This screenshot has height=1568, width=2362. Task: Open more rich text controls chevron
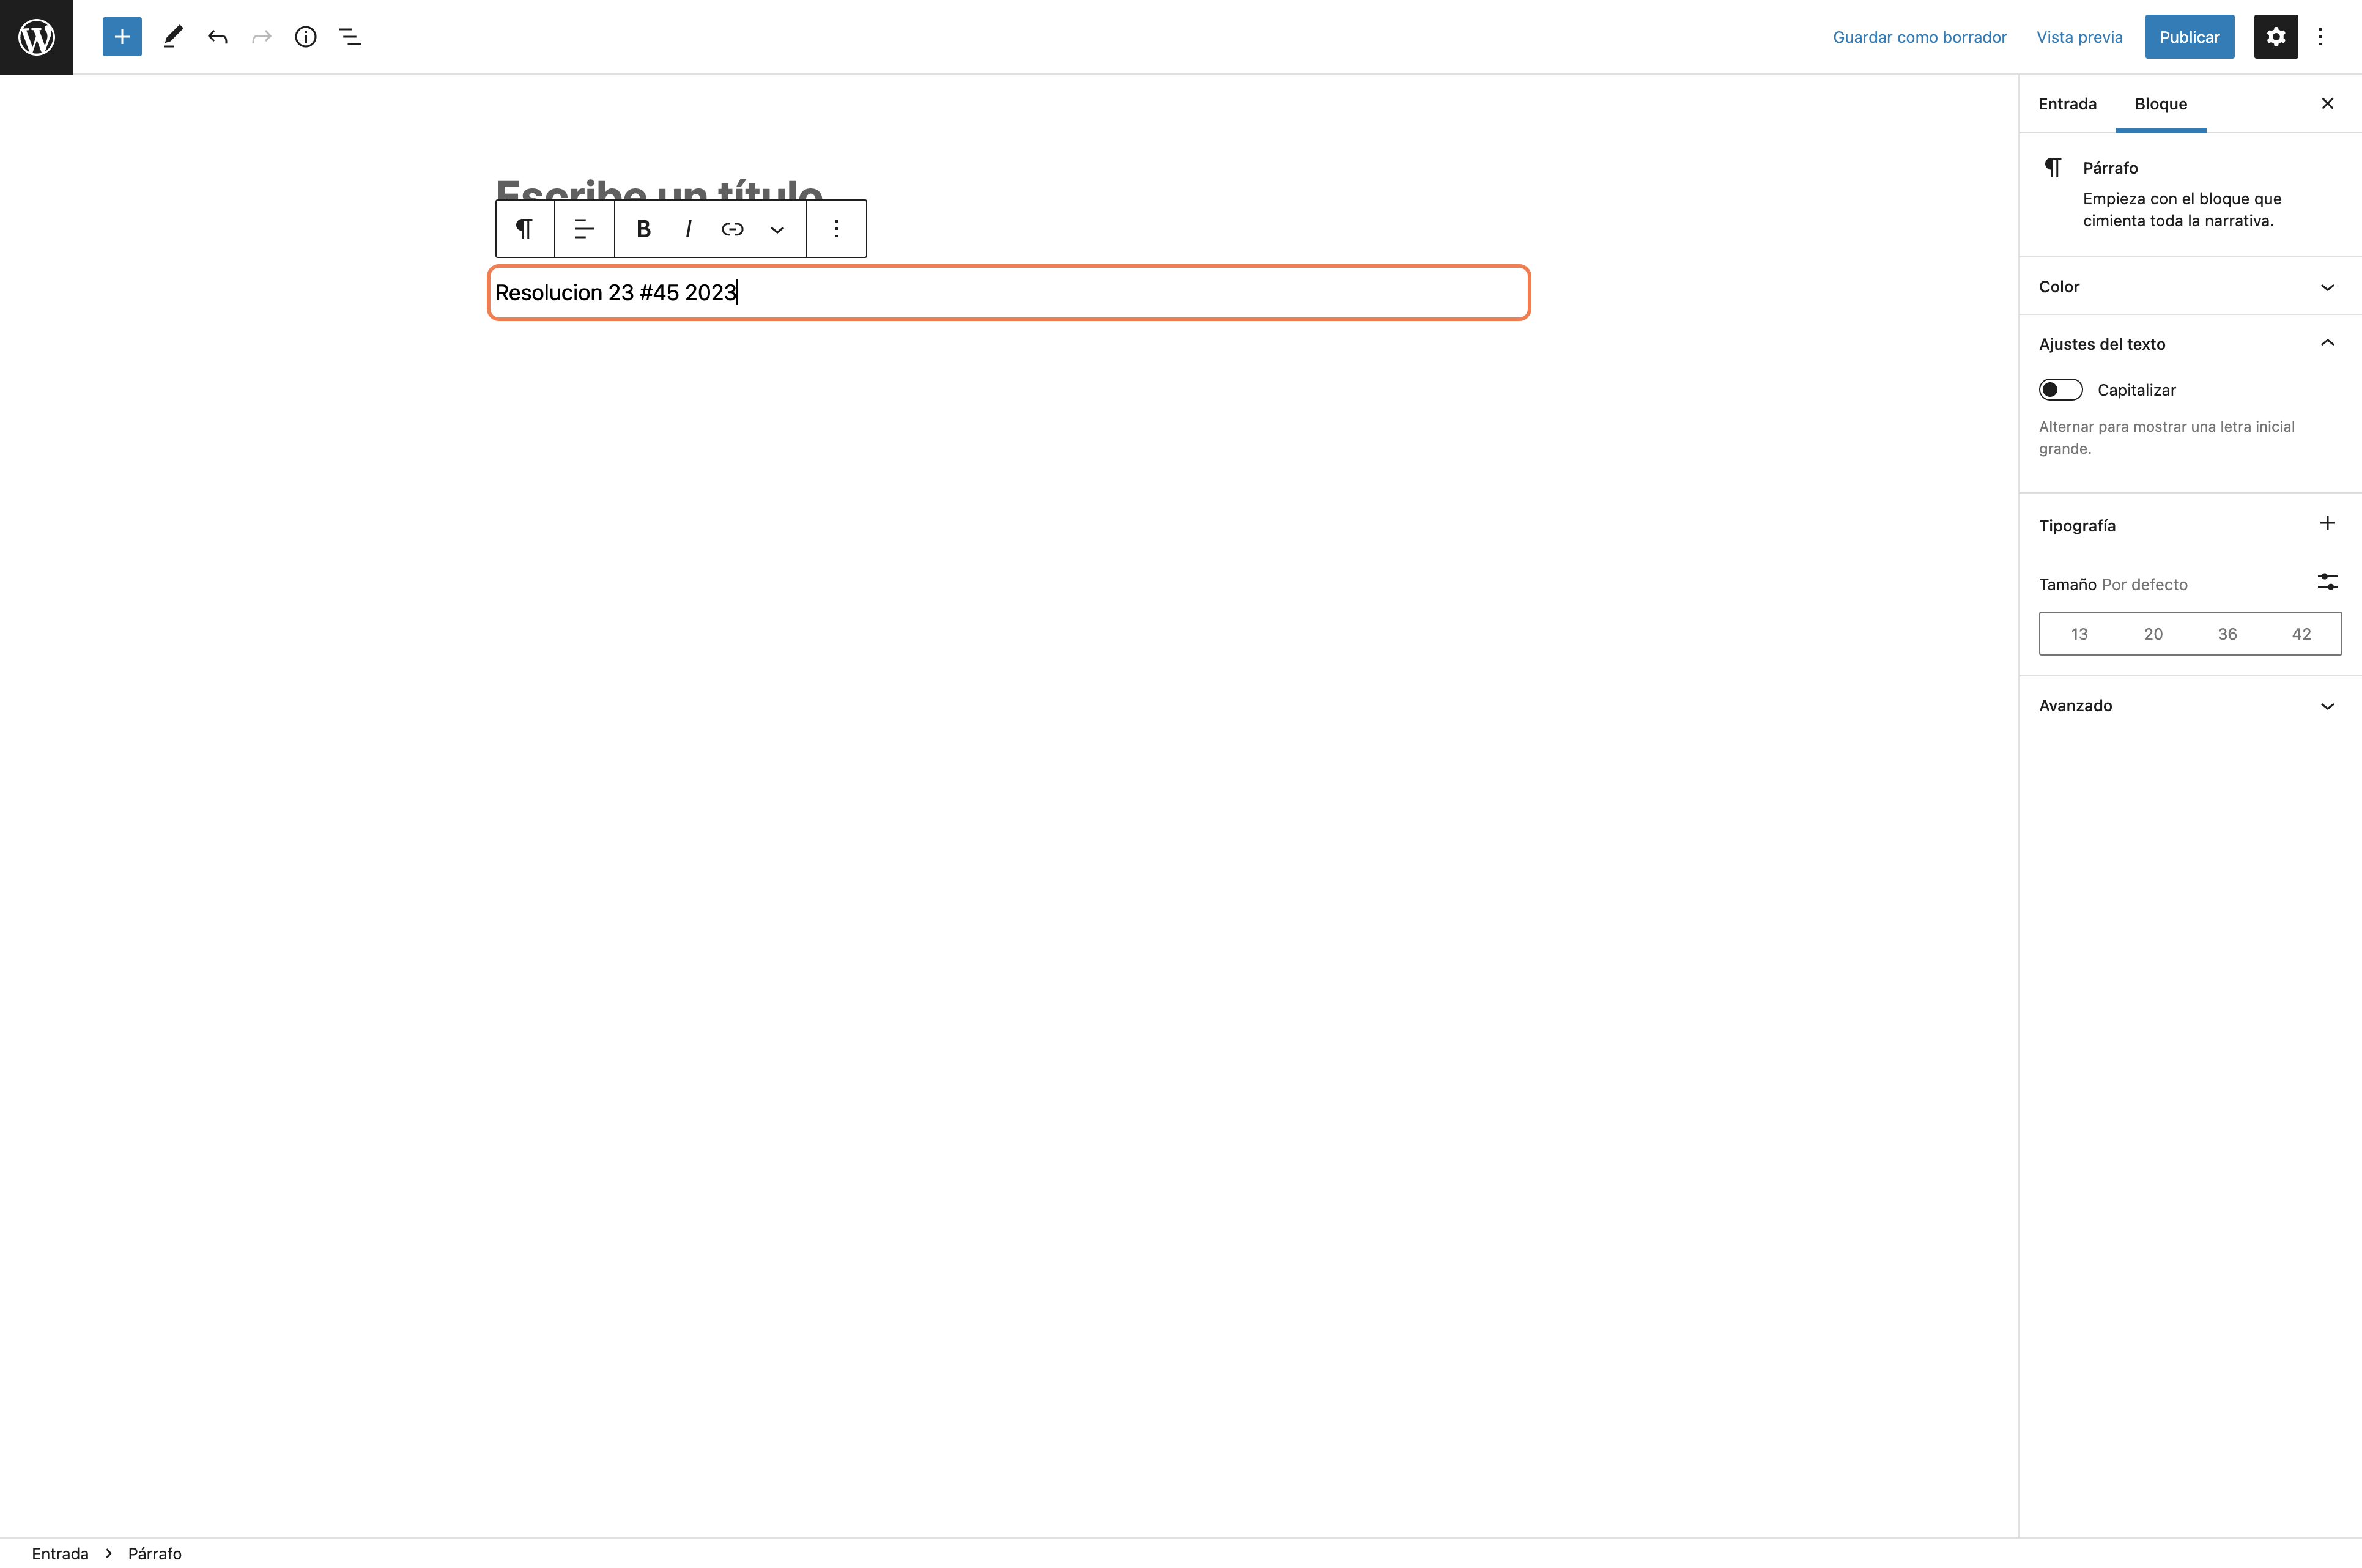(777, 229)
